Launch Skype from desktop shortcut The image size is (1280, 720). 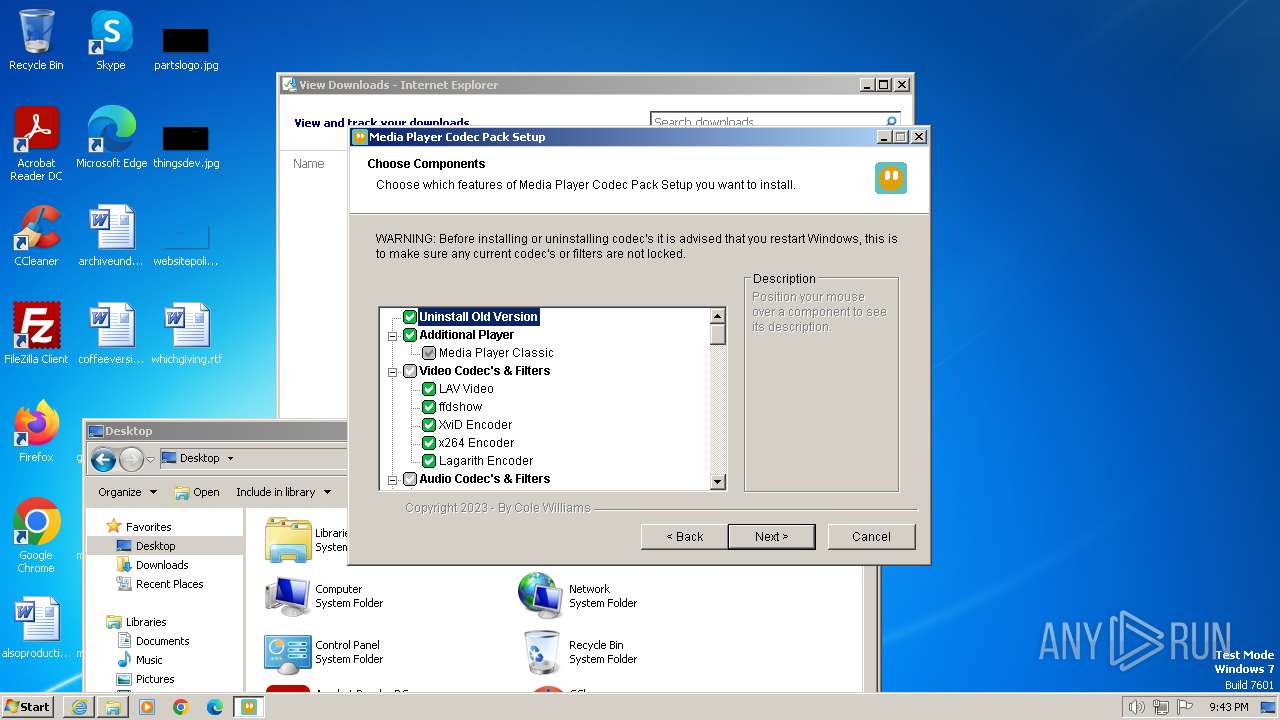(x=111, y=40)
